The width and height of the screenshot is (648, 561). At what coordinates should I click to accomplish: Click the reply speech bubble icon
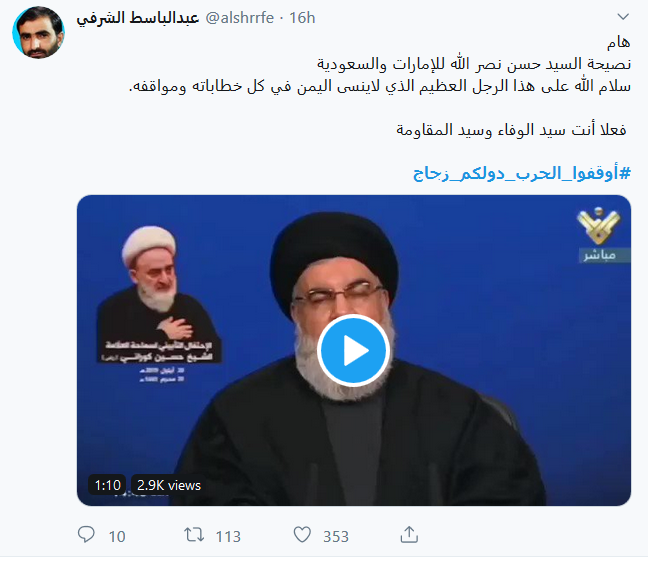tap(86, 534)
